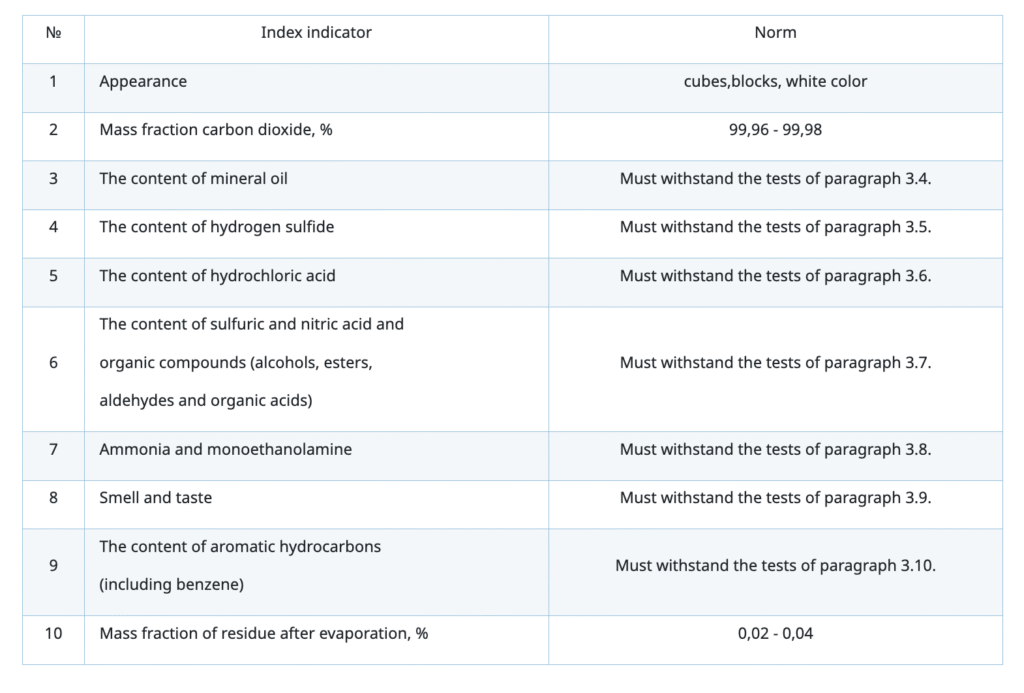Select the "Appearance" row label
The height and width of the screenshot is (693, 1024).
coord(143,82)
